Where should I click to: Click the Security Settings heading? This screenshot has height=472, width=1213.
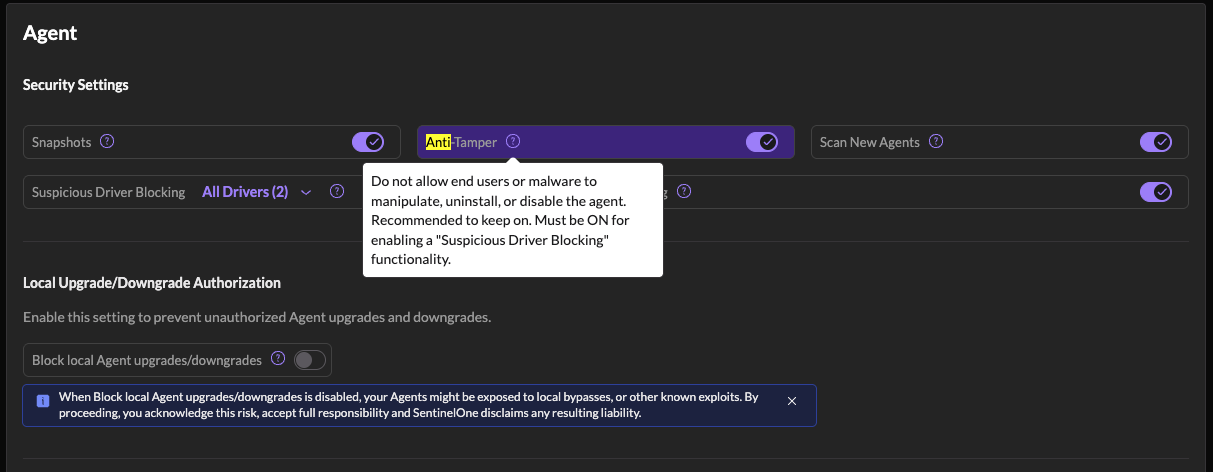coord(76,85)
